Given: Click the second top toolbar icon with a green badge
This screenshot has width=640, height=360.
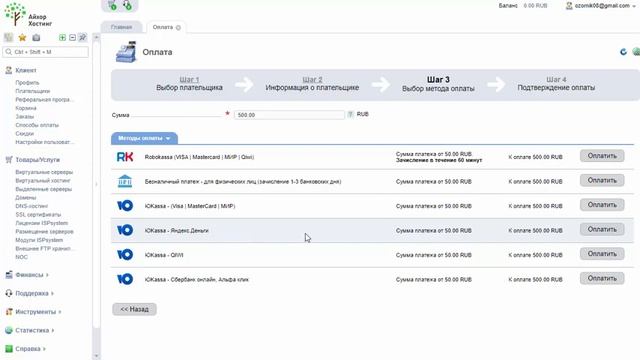Looking at the screenshot, I should click(x=127, y=5).
